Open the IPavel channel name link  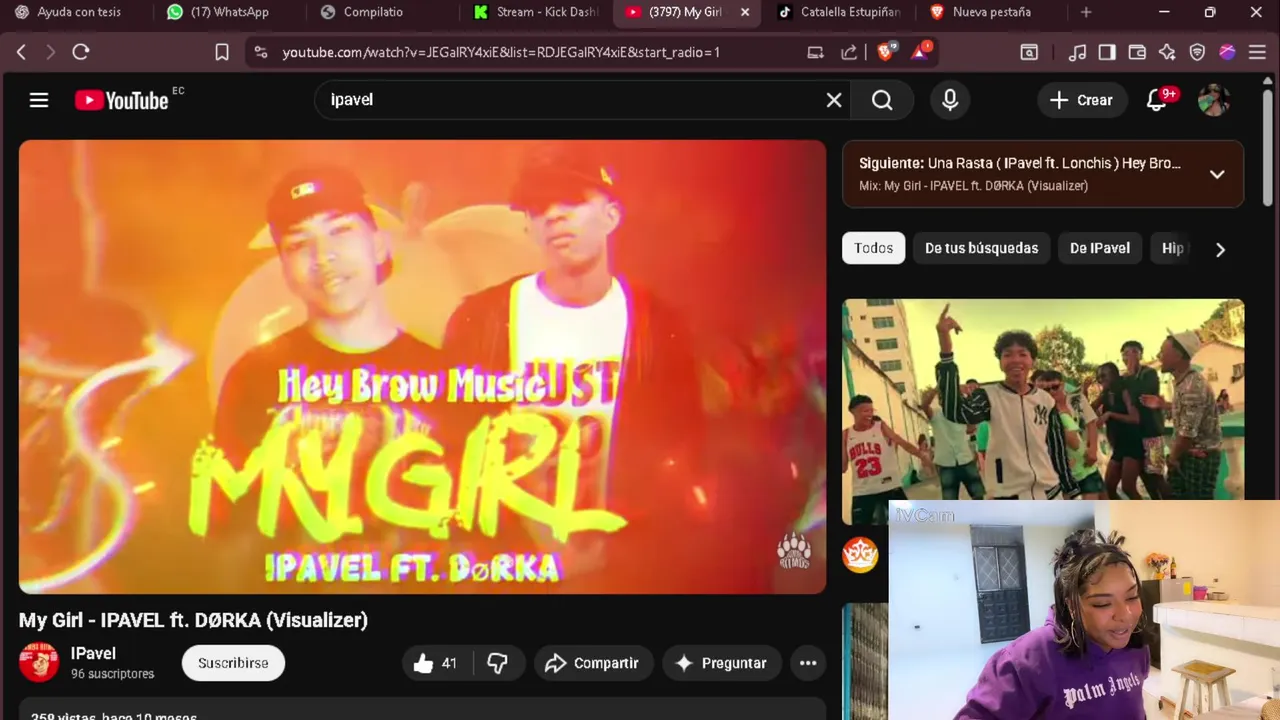tap(93, 653)
